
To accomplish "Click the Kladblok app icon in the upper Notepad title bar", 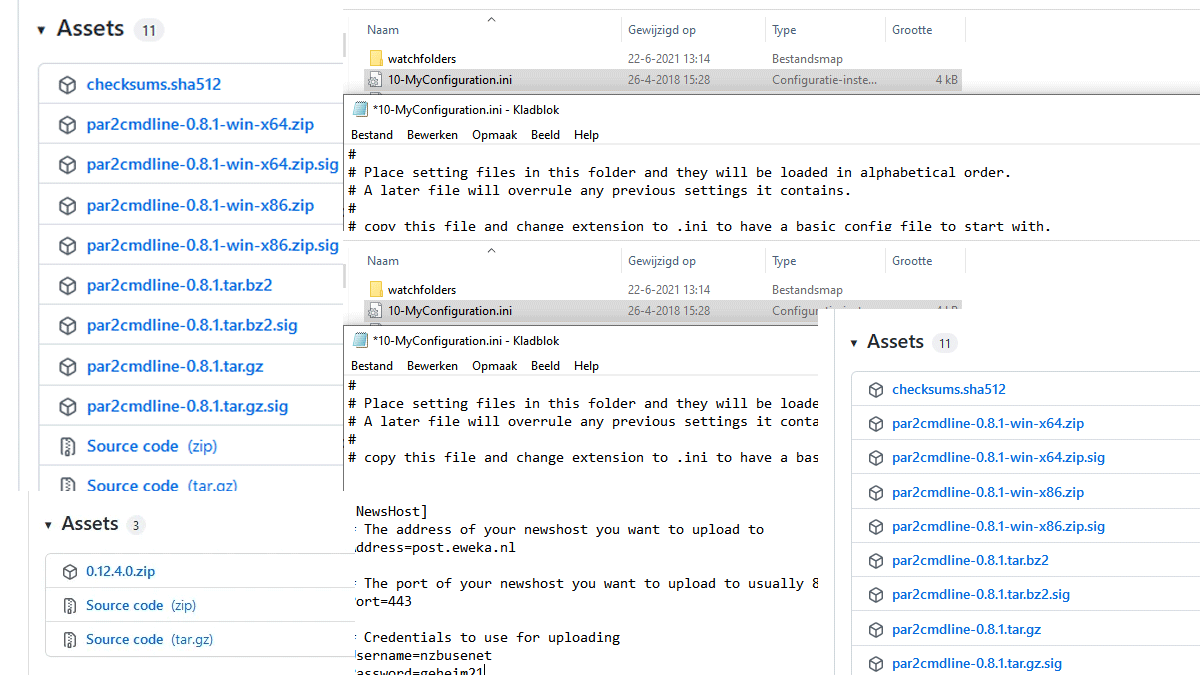I will (360, 109).
